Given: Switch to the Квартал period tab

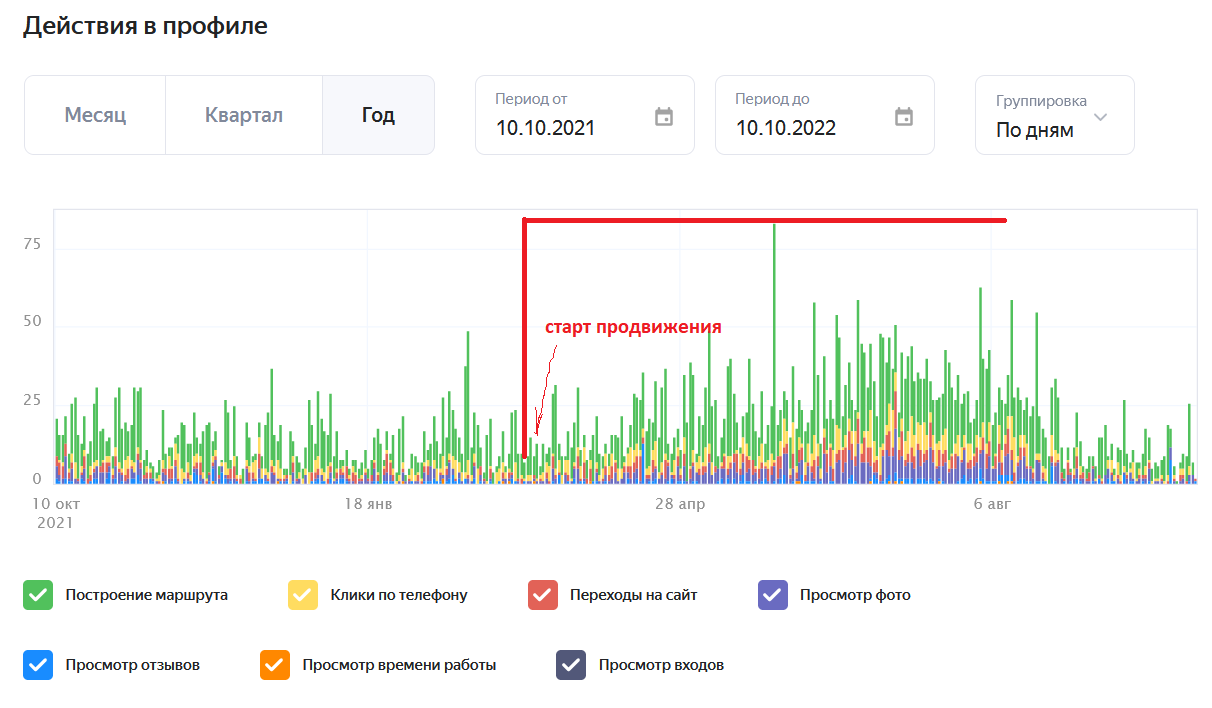Looking at the screenshot, I should pyautogui.click(x=244, y=115).
